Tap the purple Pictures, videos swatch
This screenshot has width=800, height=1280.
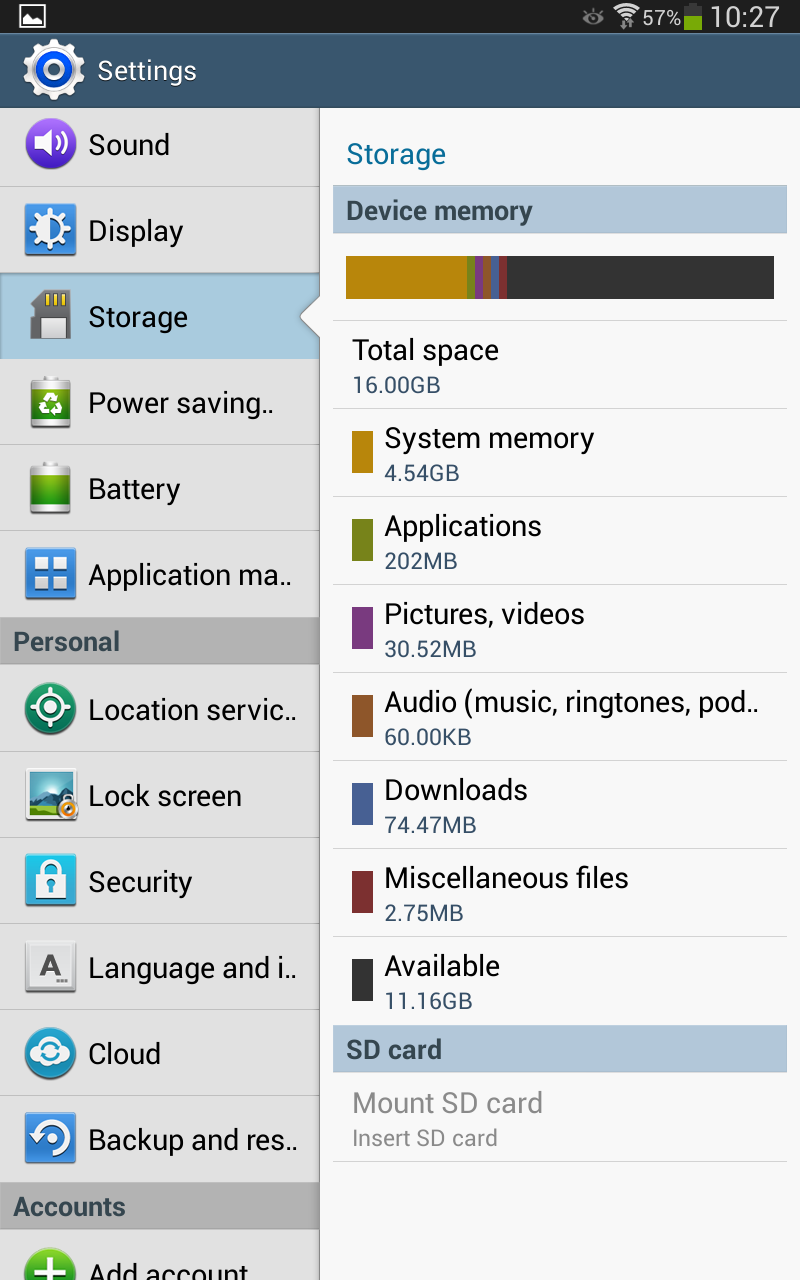coord(362,629)
